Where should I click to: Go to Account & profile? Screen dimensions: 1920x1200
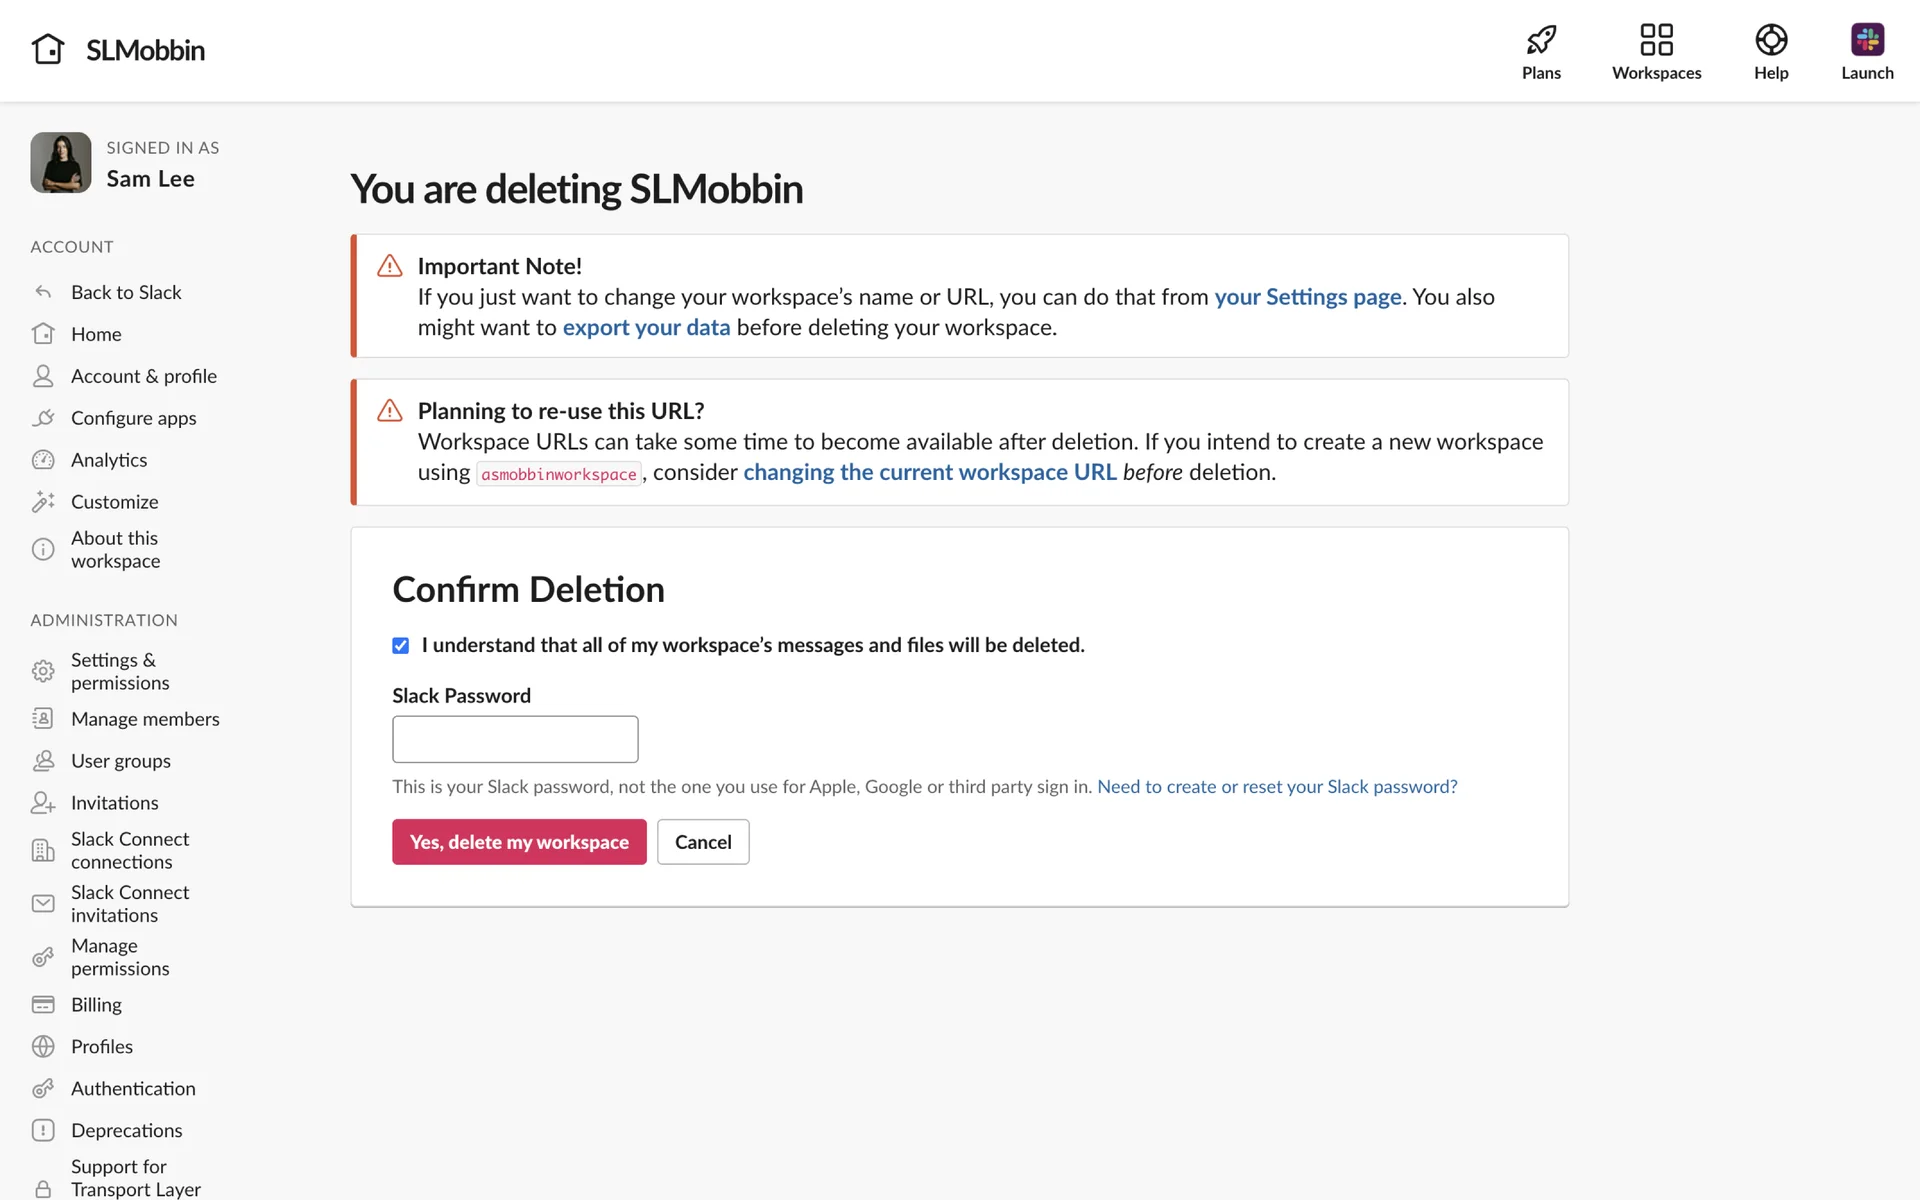(x=143, y=376)
